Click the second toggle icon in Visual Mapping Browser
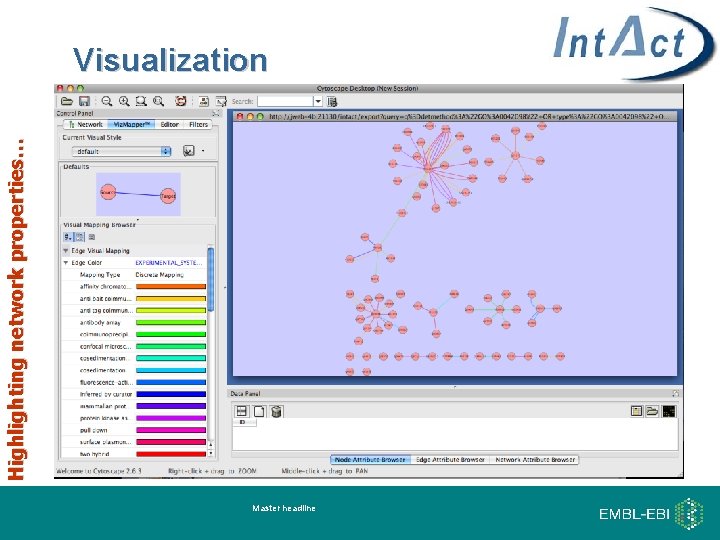Screen dimensions: 720x540 tap(80, 237)
